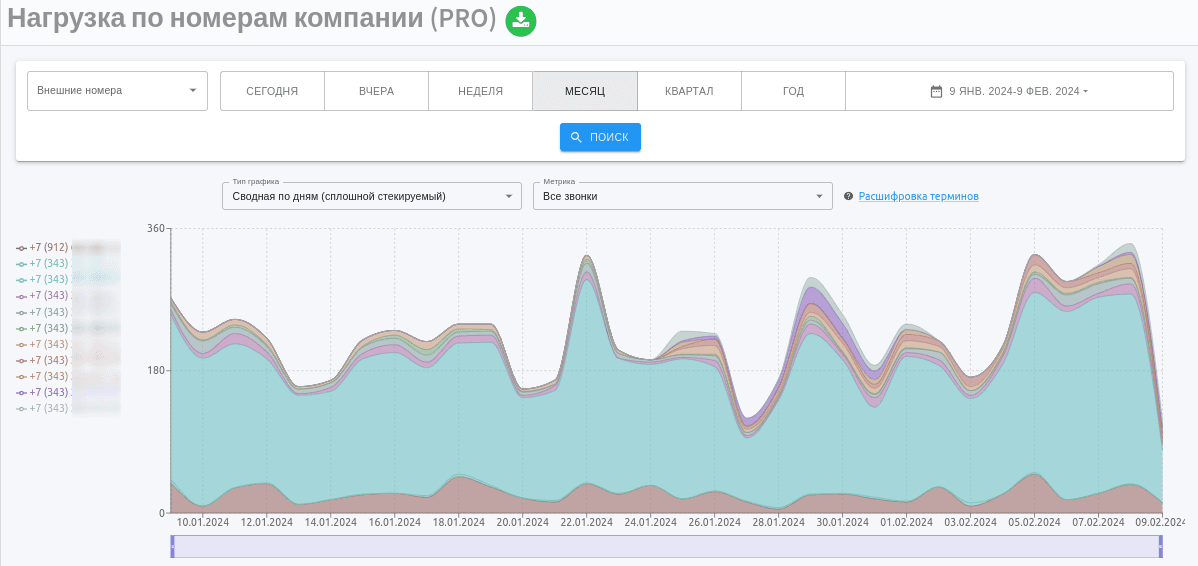This screenshot has height=566, width=1198.
Task: Click the question mark help icon
Action: click(848, 196)
